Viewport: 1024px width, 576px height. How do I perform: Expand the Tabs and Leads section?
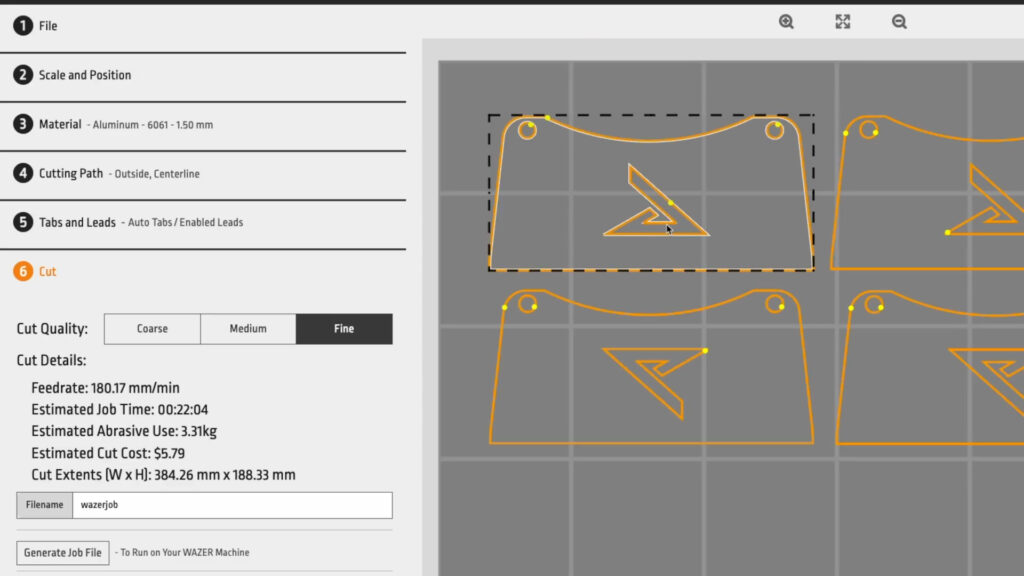(x=77, y=222)
